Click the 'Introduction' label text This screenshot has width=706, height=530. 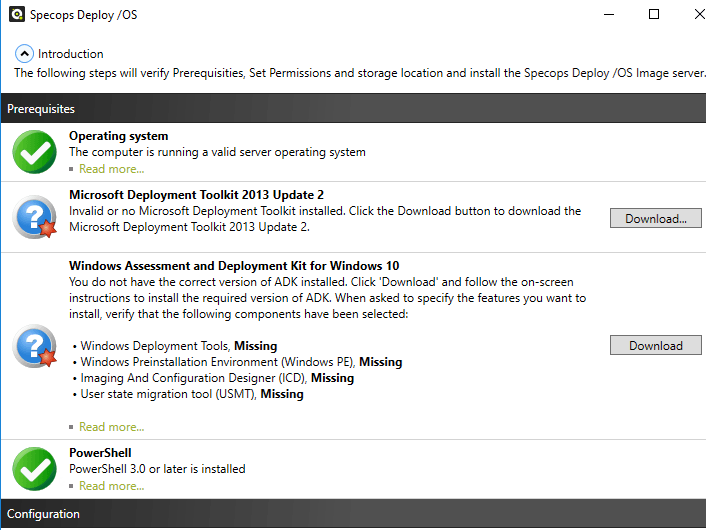click(71, 54)
